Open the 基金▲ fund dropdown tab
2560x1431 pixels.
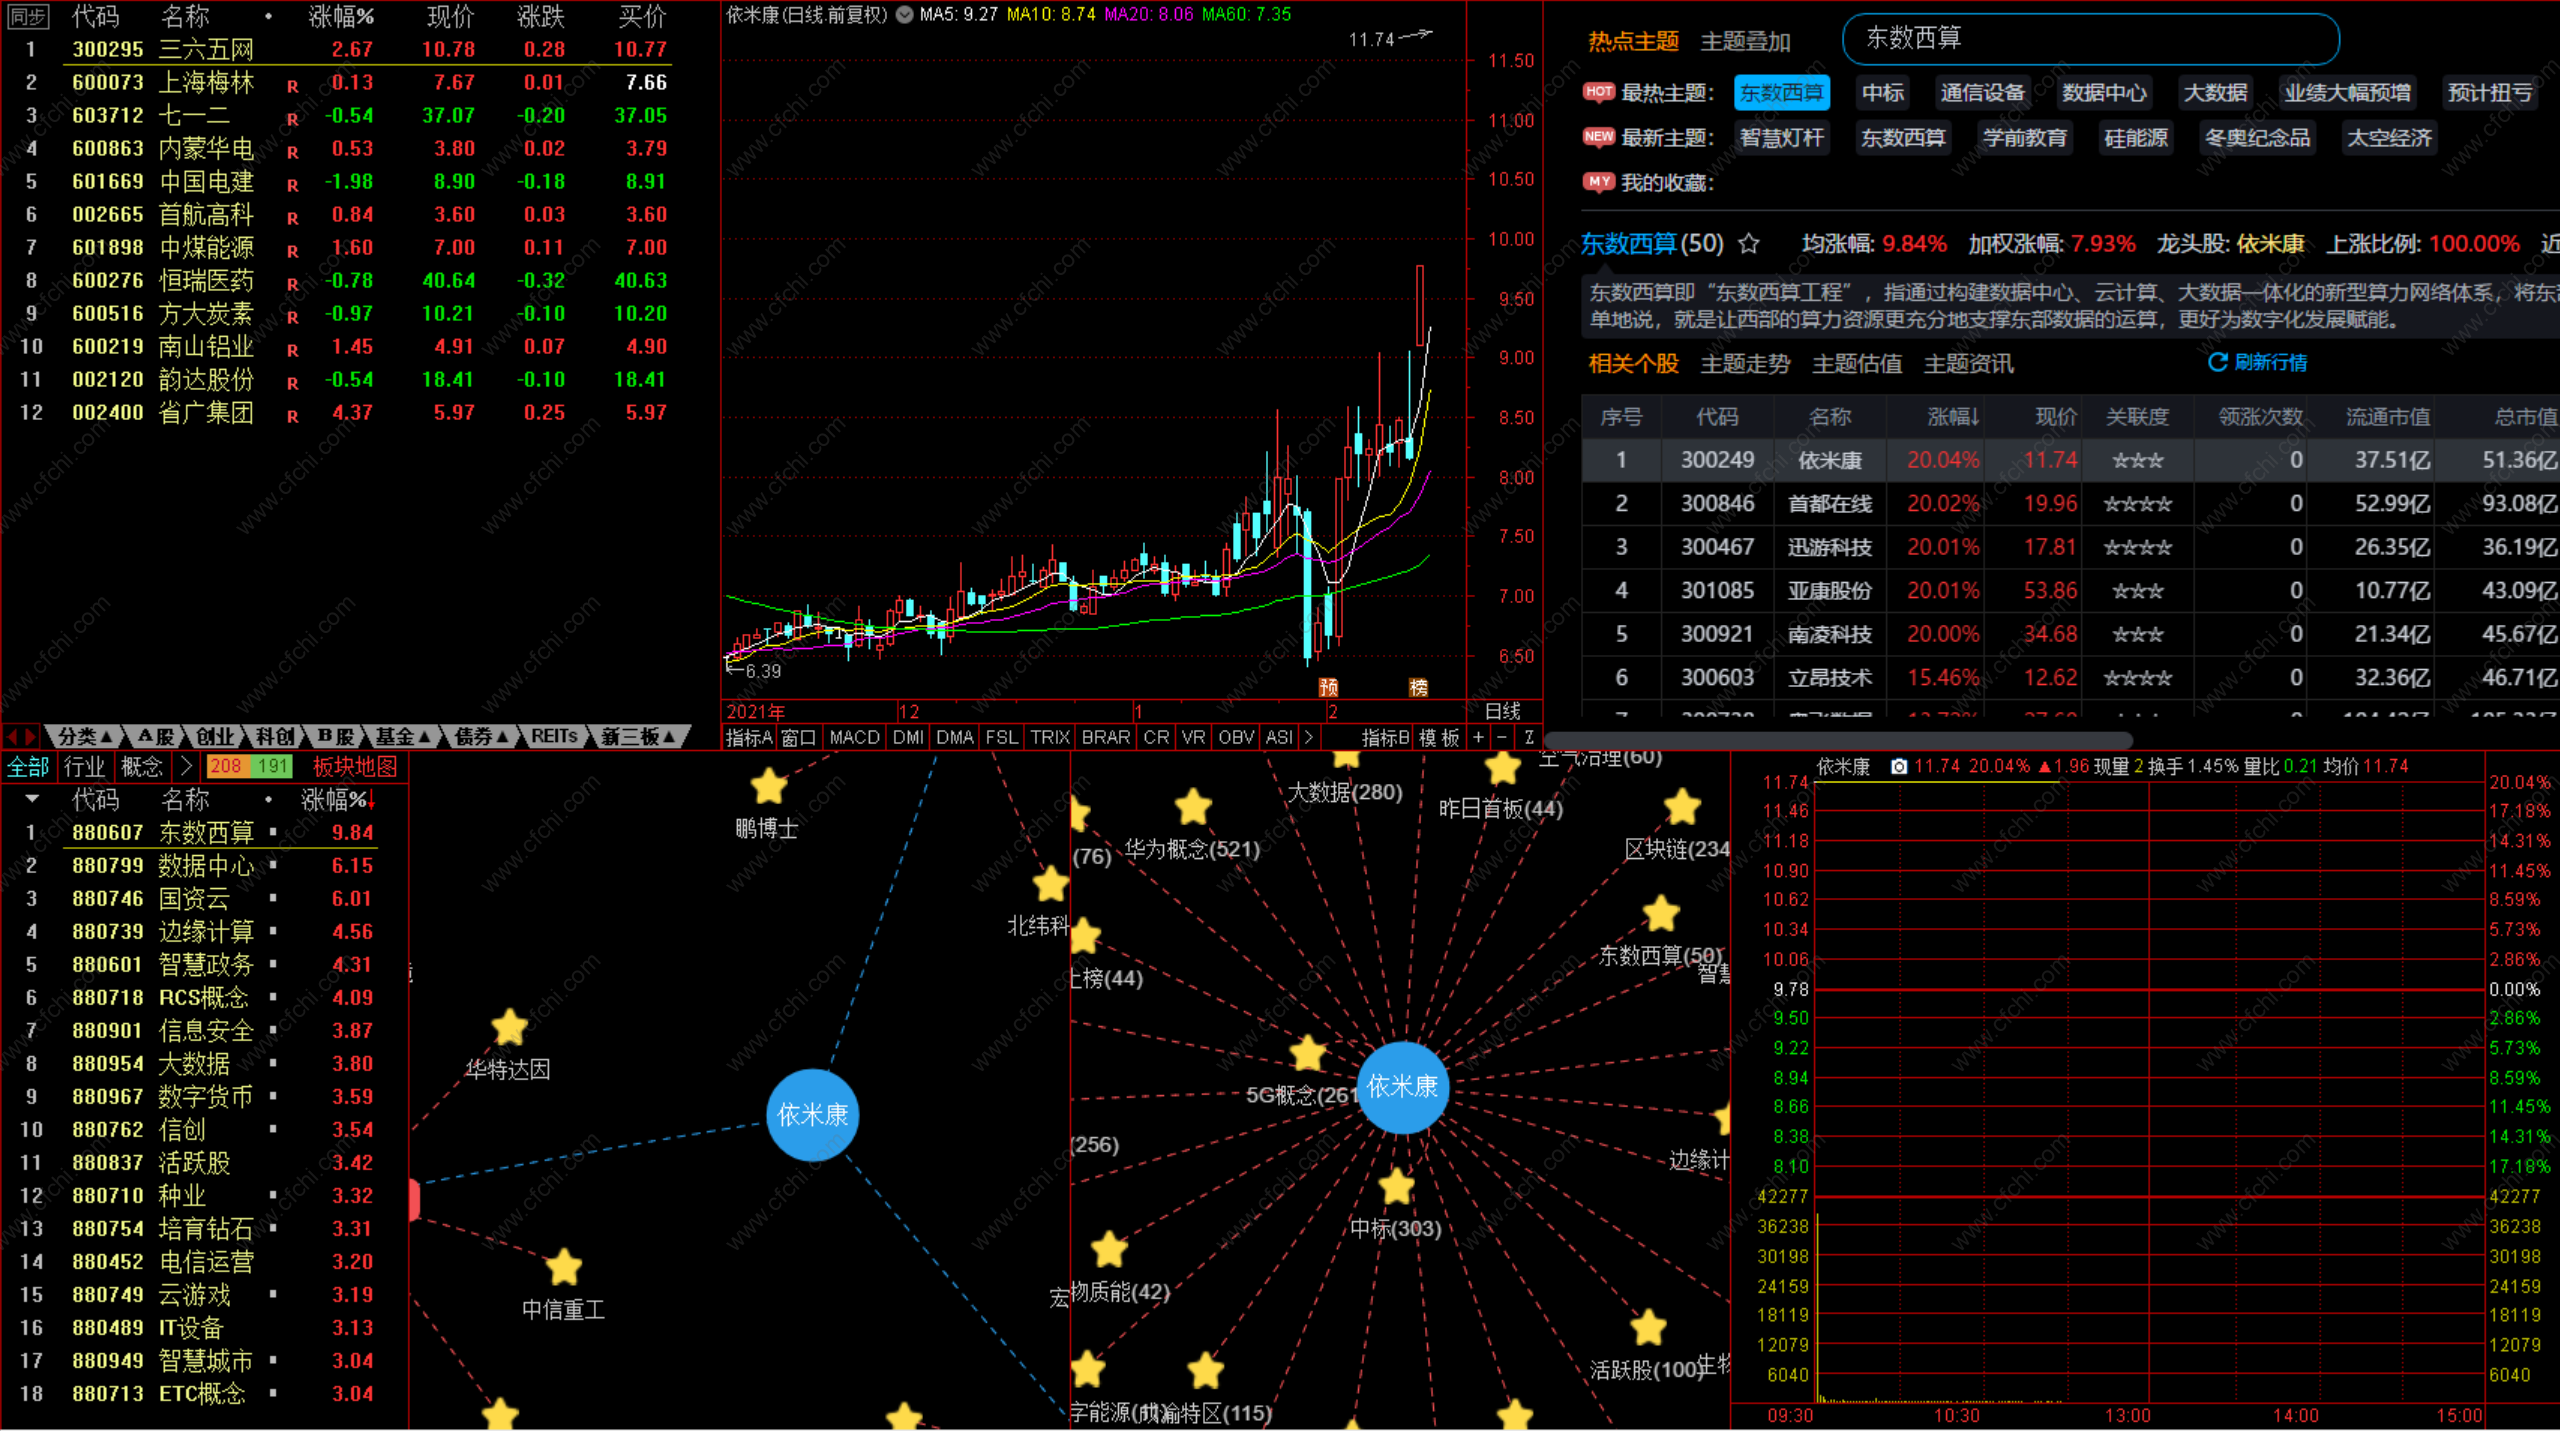coord(402,737)
